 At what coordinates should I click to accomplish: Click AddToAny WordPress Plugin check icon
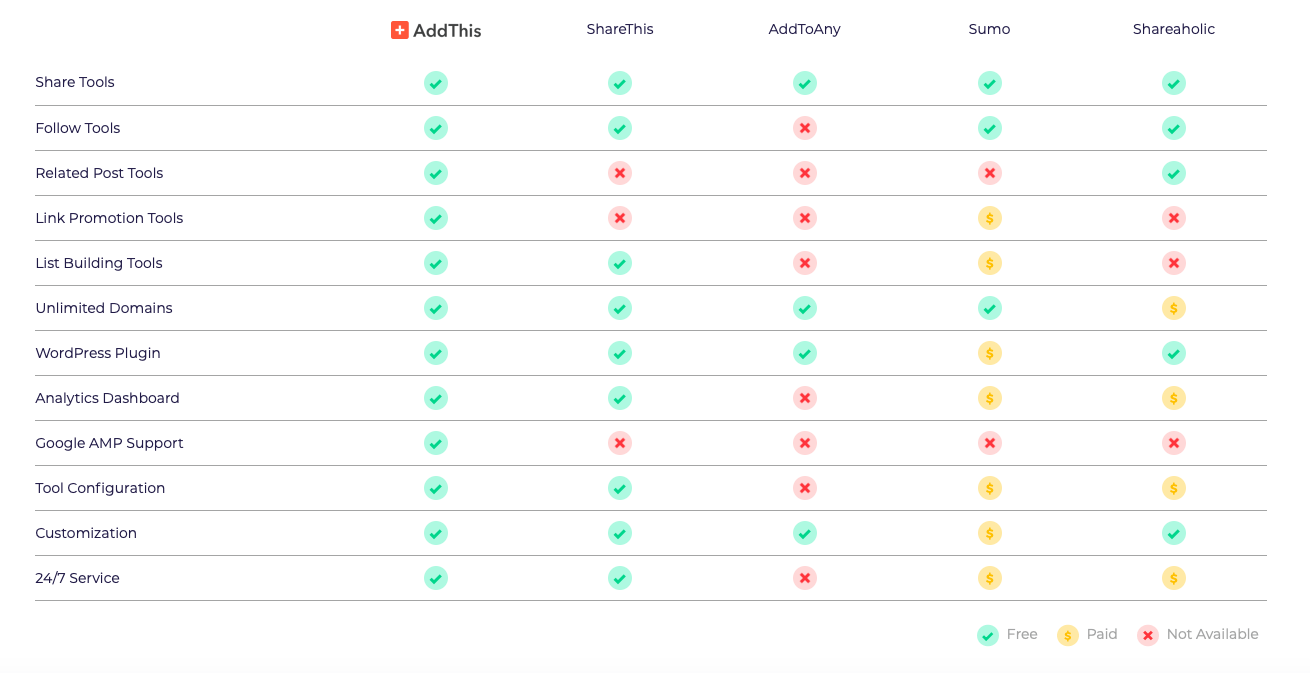coord(805,353)
